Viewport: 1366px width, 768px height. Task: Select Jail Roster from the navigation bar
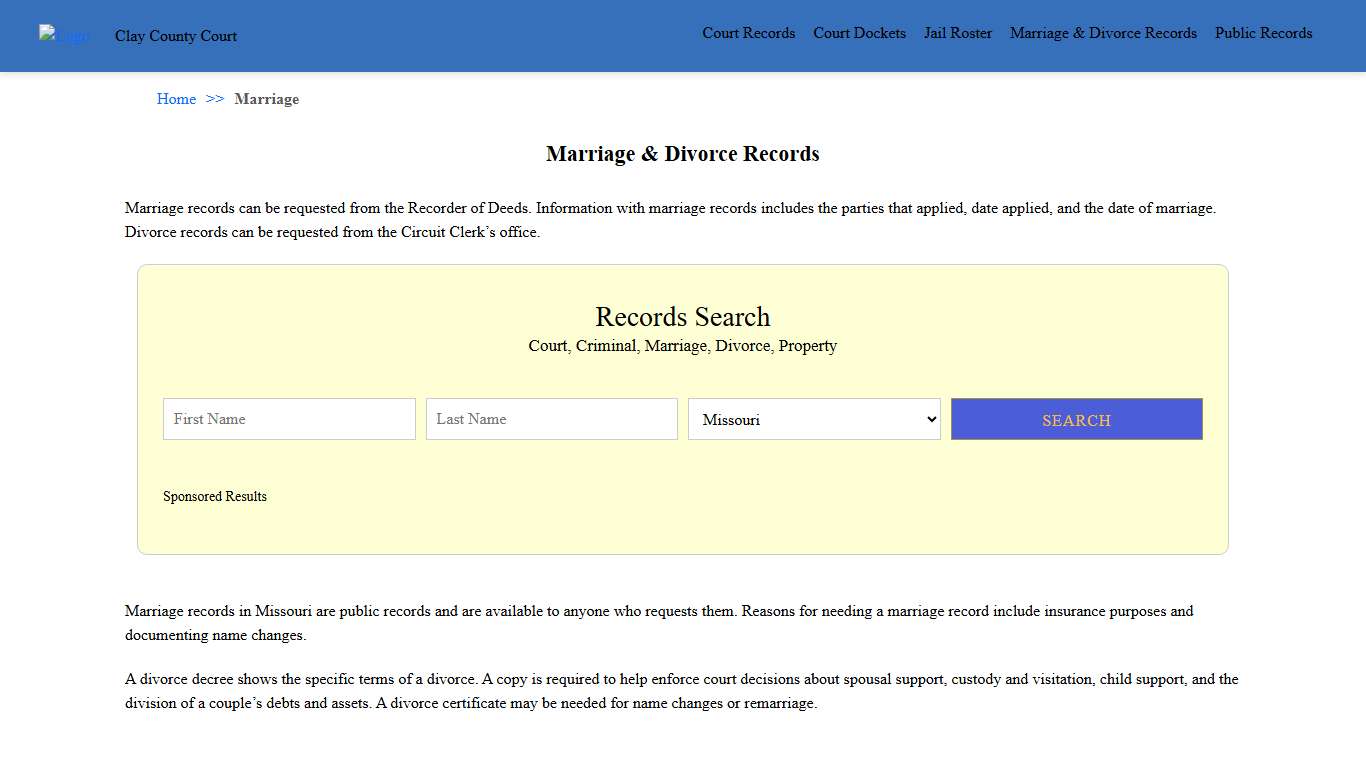pyautogui.click(x=957, y=33)
